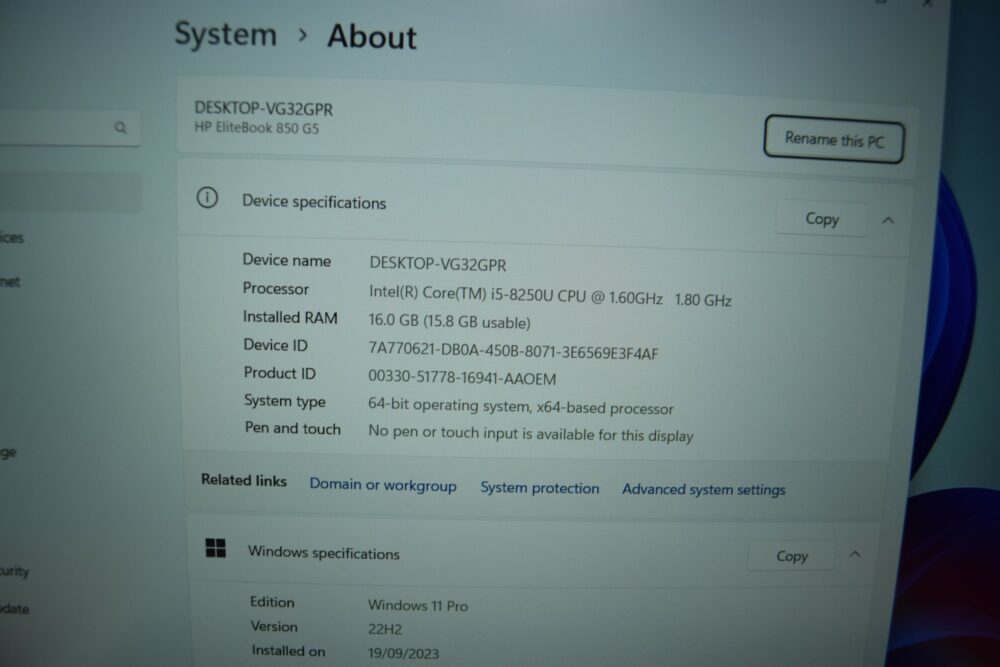Select the 19/09/2023 install date value
Image resolution: width=1000 pixels, height=667 pixels.
403,653
